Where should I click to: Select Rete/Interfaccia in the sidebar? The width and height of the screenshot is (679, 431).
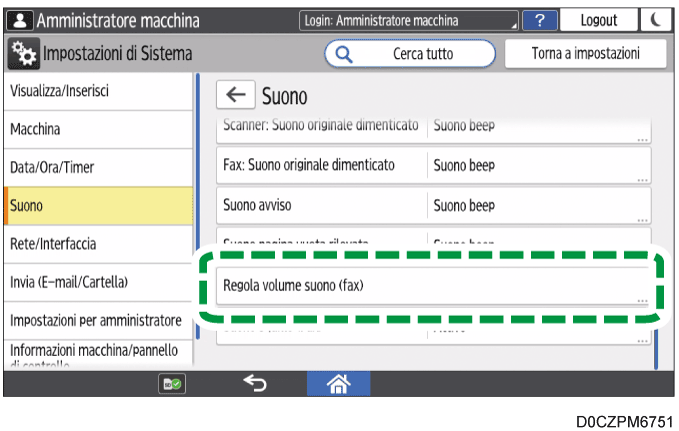(x=96, y=244)
